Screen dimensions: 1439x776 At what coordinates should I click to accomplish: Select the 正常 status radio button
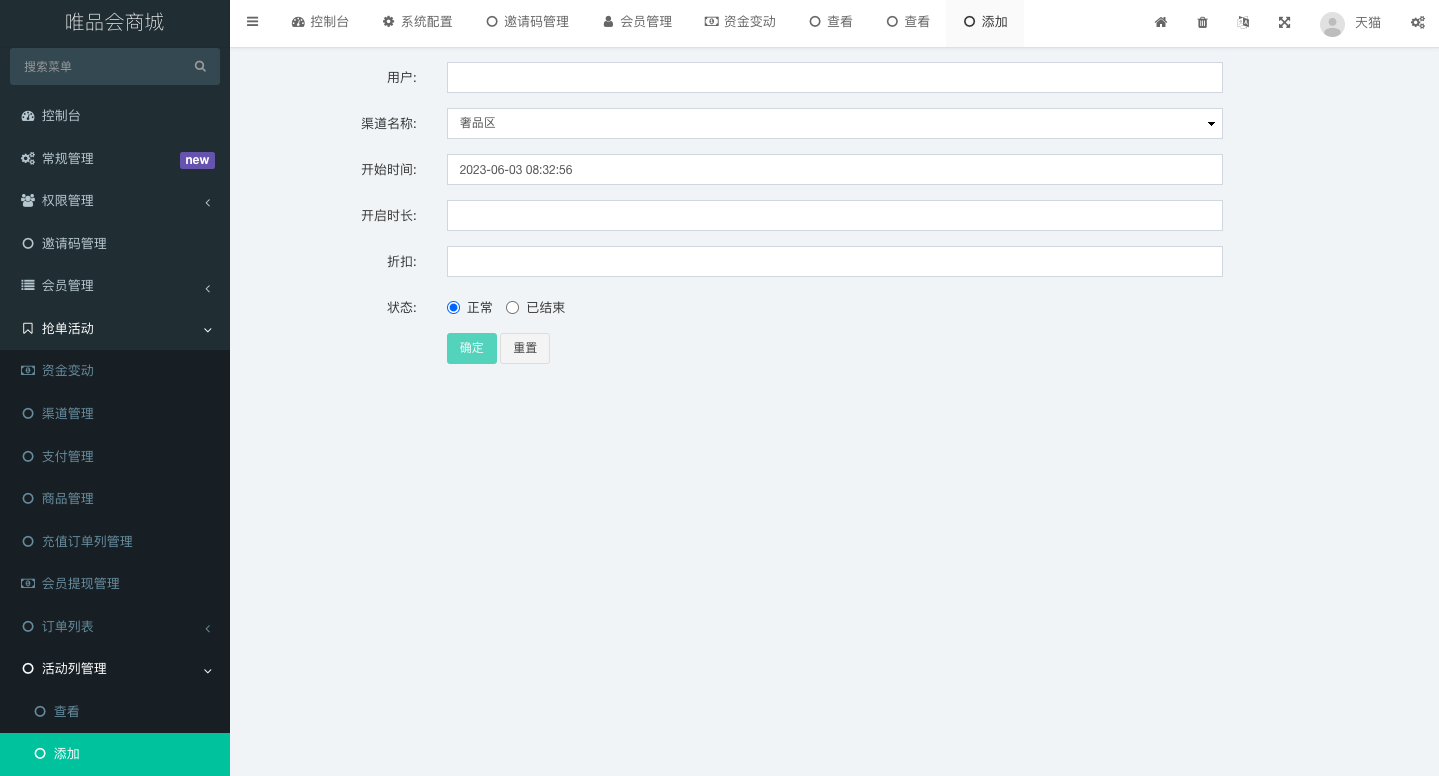453,307
